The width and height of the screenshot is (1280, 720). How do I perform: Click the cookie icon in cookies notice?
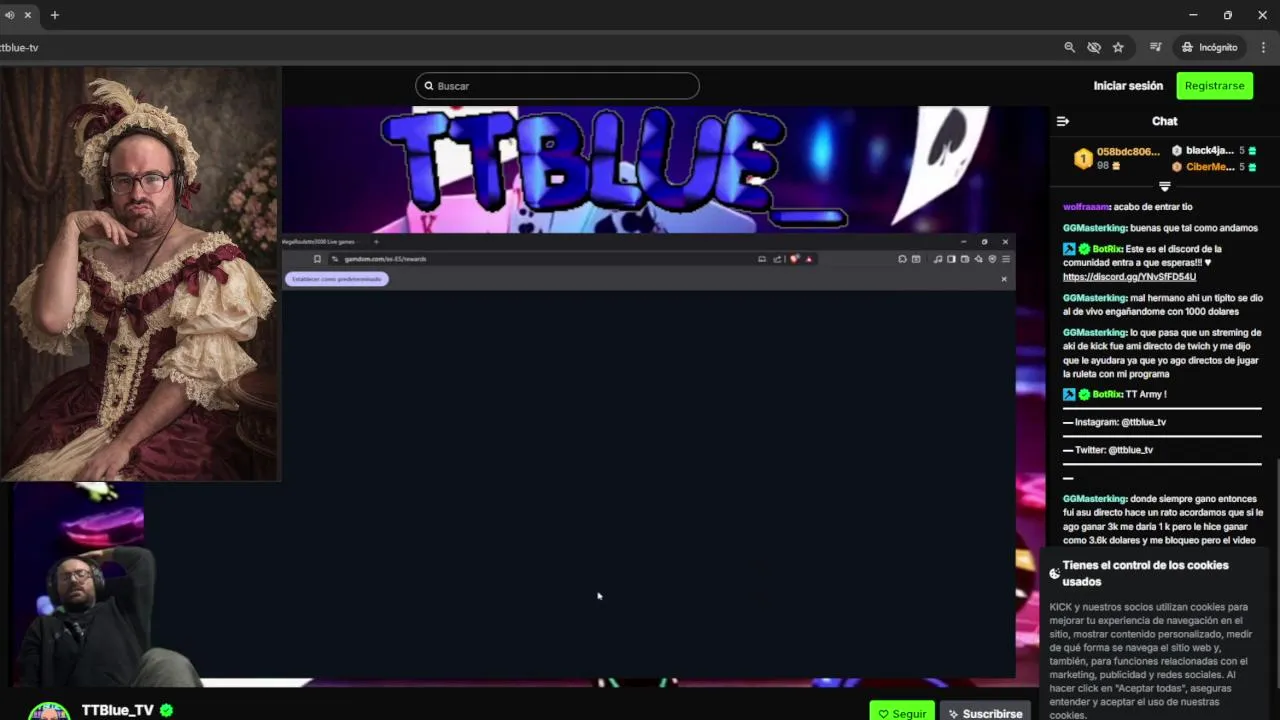pos(1054,573)
